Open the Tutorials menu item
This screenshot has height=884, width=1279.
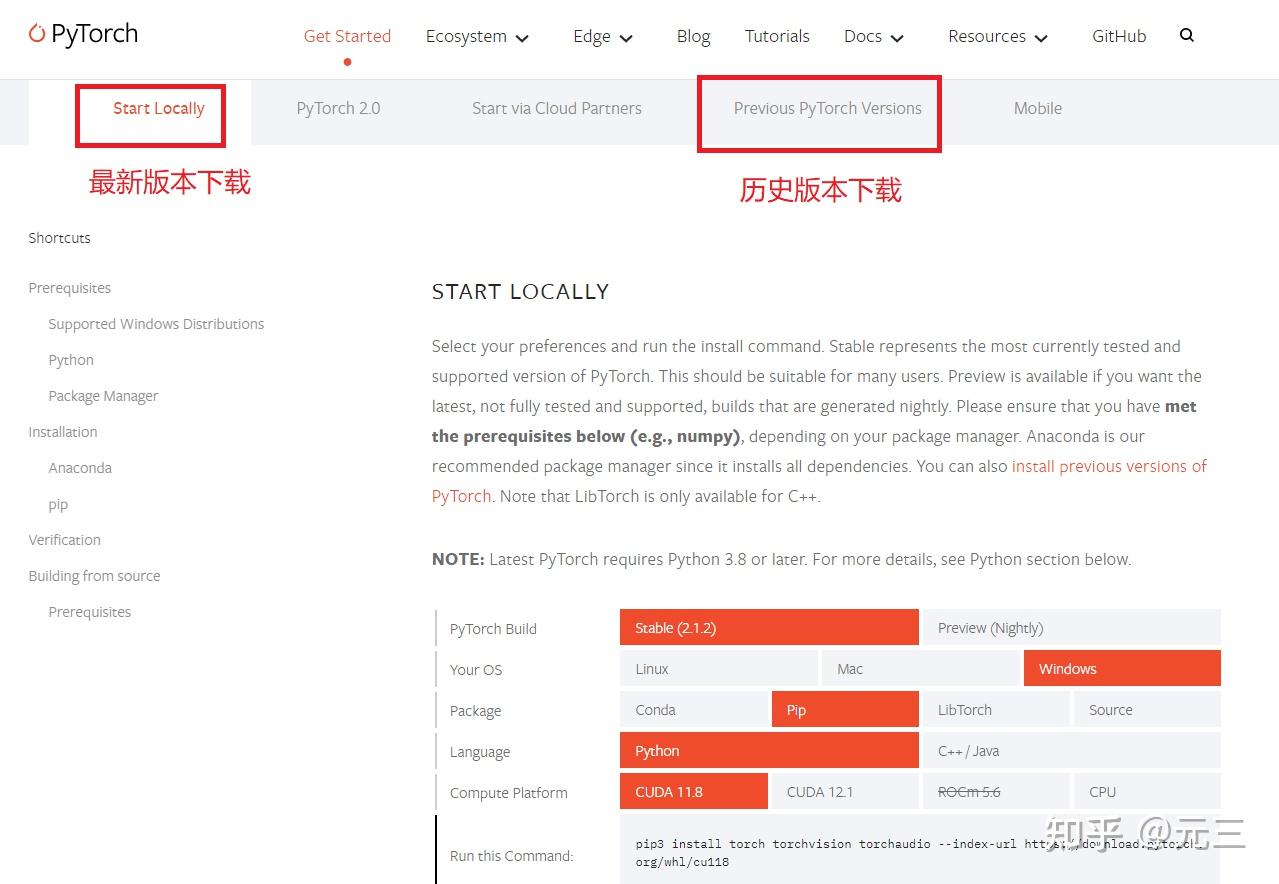[x=776, y=36]
